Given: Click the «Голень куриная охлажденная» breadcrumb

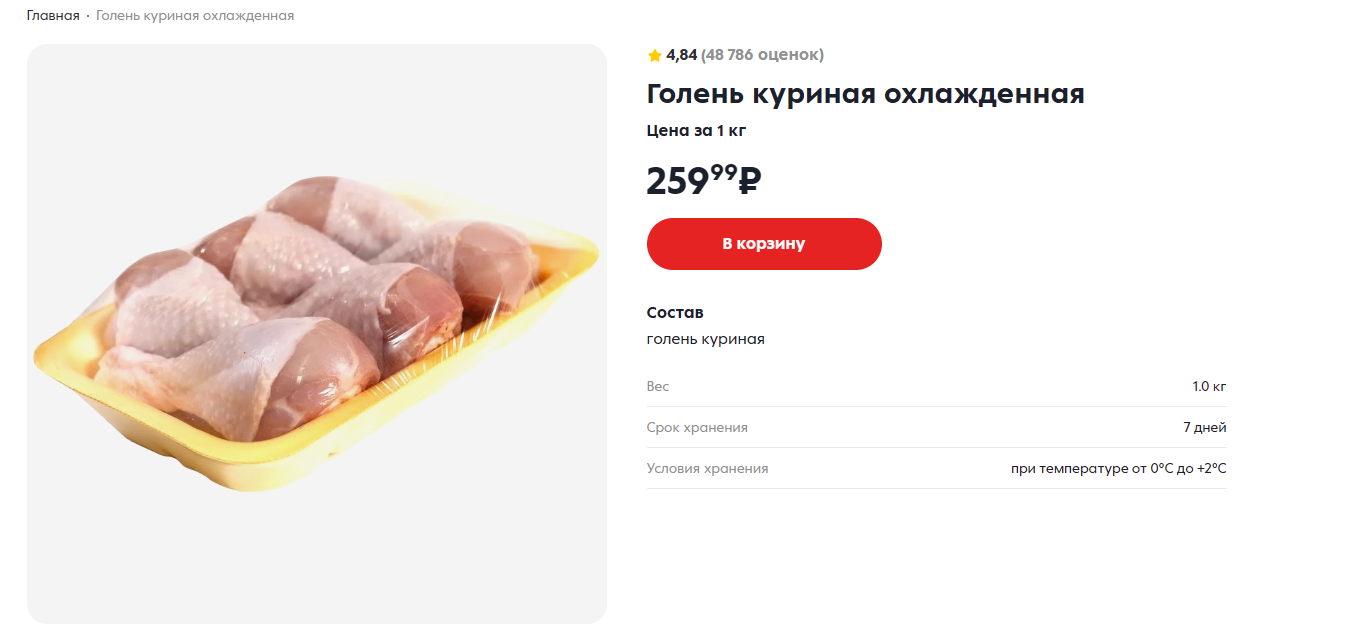Looking at the screenshot, I should point(195,16).
